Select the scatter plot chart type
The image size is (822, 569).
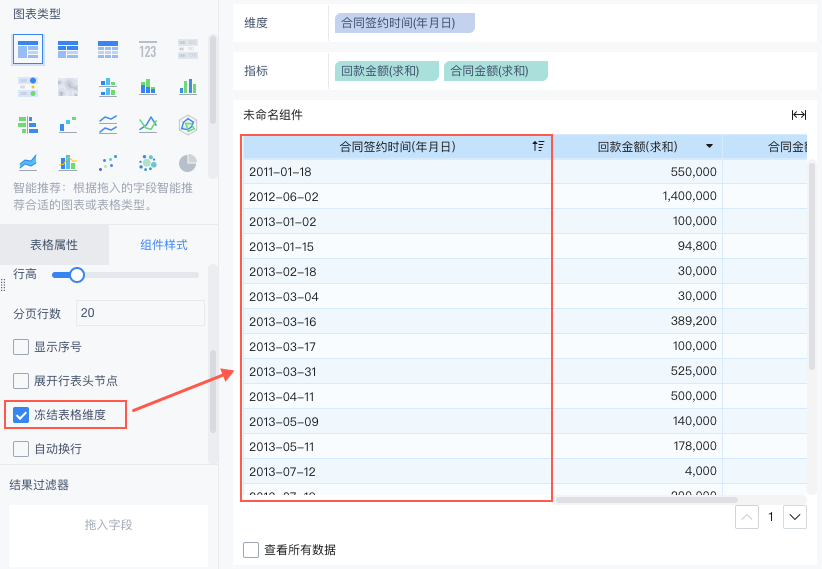click(108, 163)
